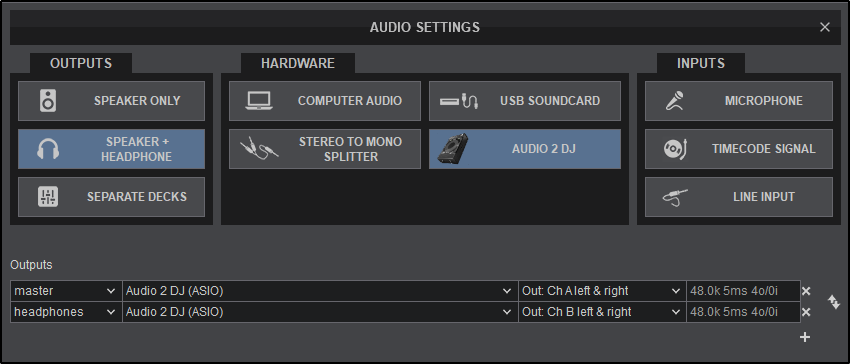850x364 pixels.
Task: Enable the Microphone input icon
Action: [x=675, y=101]
